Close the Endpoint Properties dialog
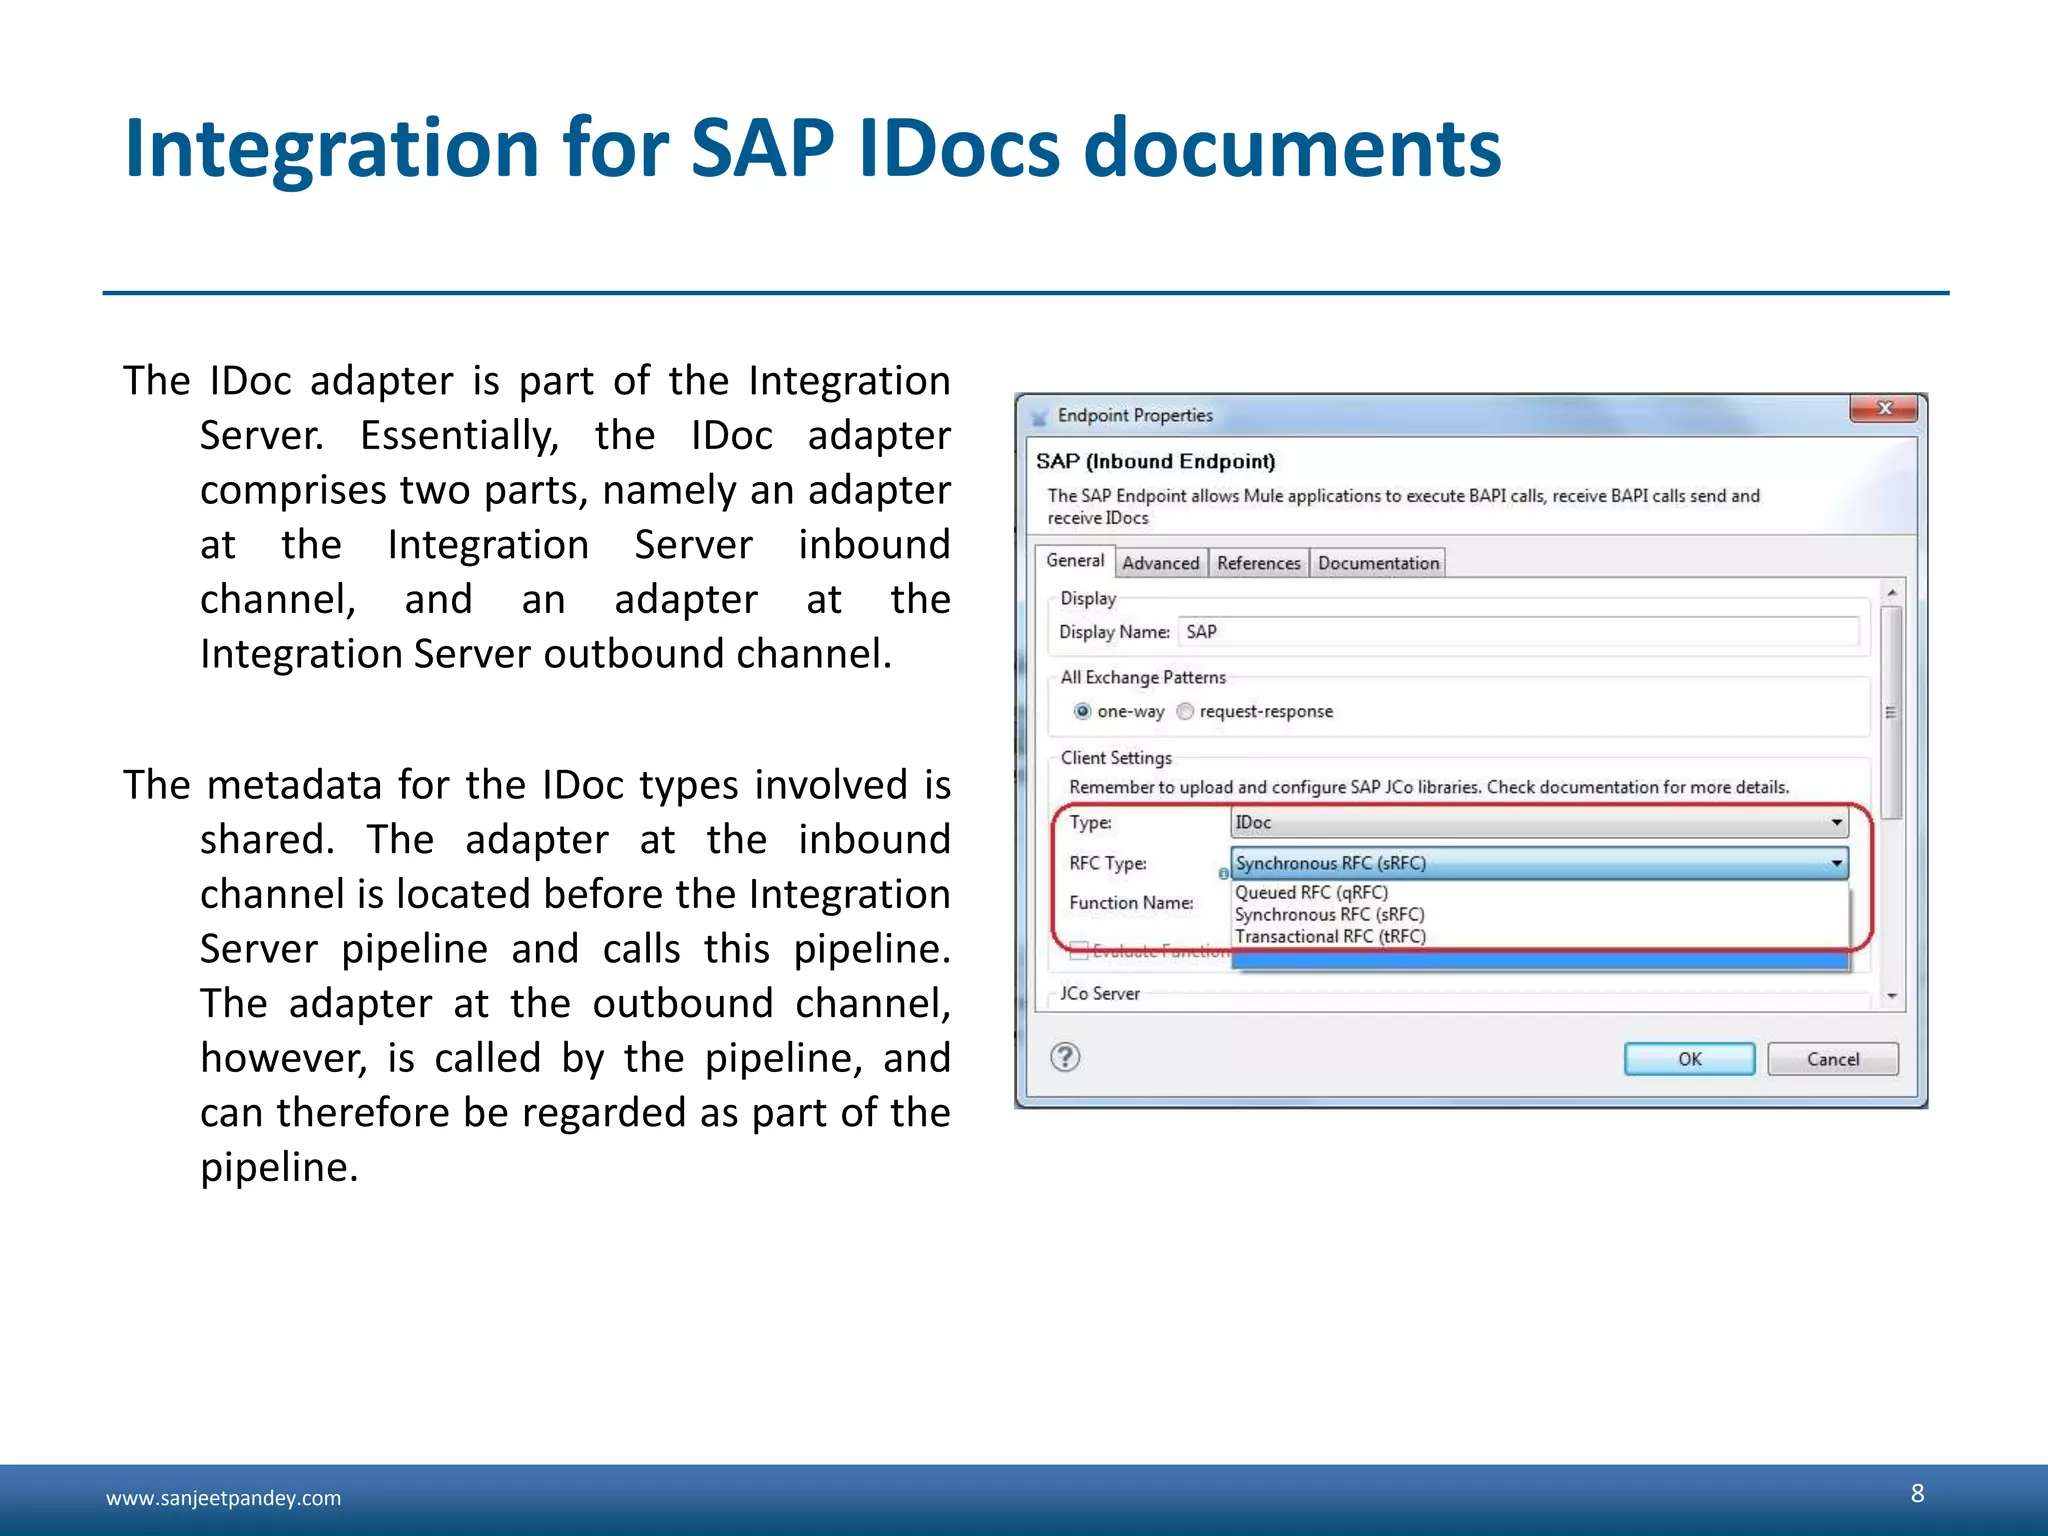 1883,408
